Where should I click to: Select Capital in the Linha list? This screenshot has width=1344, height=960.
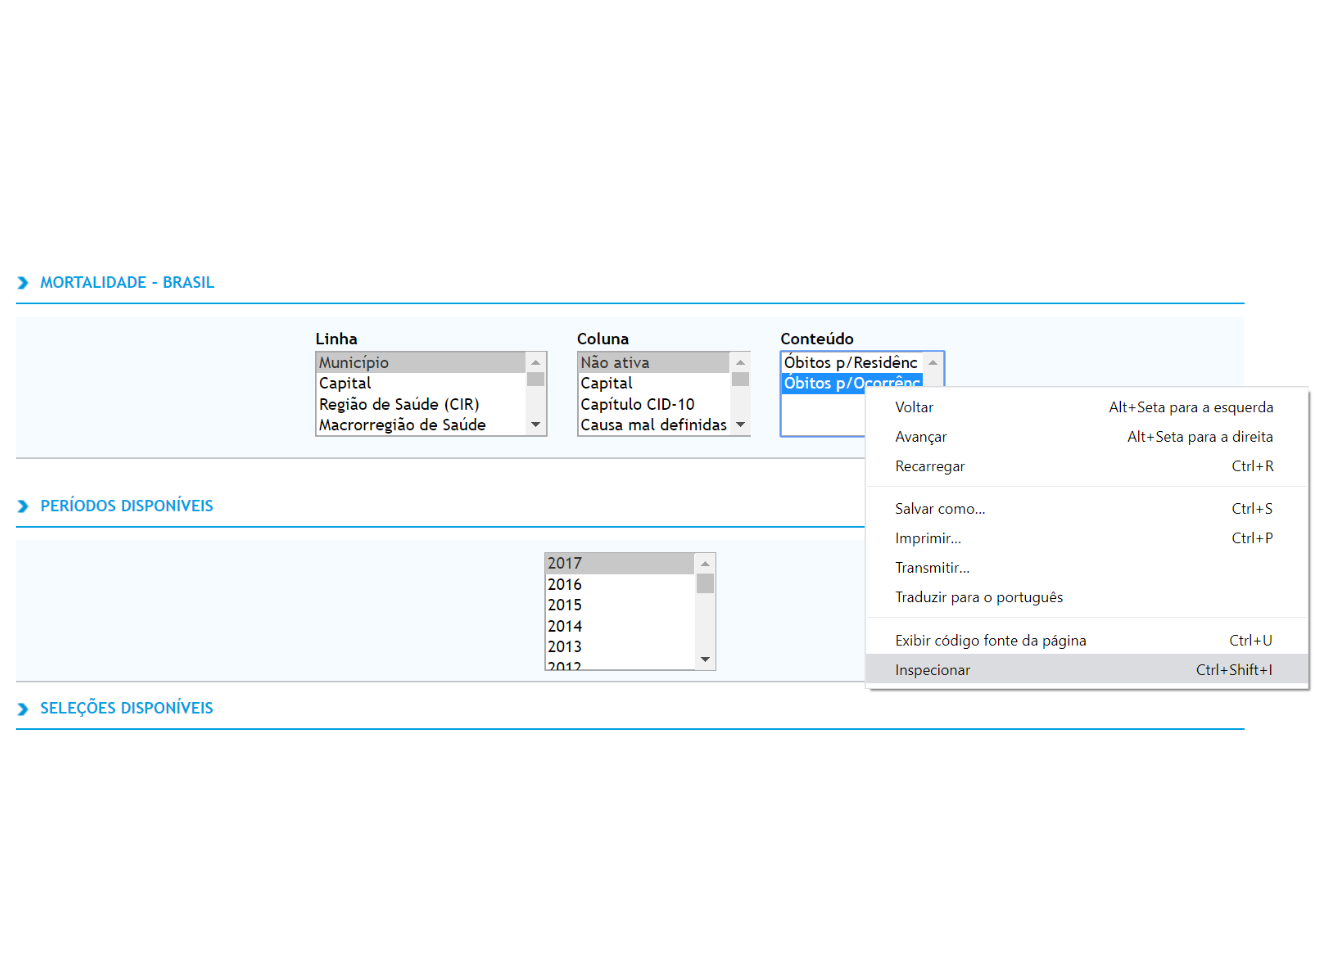click(345, 384)
